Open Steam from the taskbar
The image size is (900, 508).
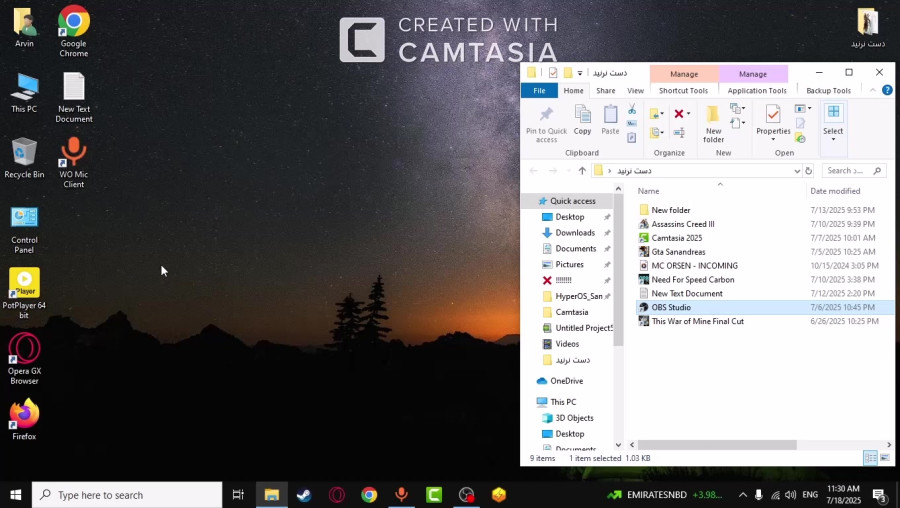[x=304, y=495]
